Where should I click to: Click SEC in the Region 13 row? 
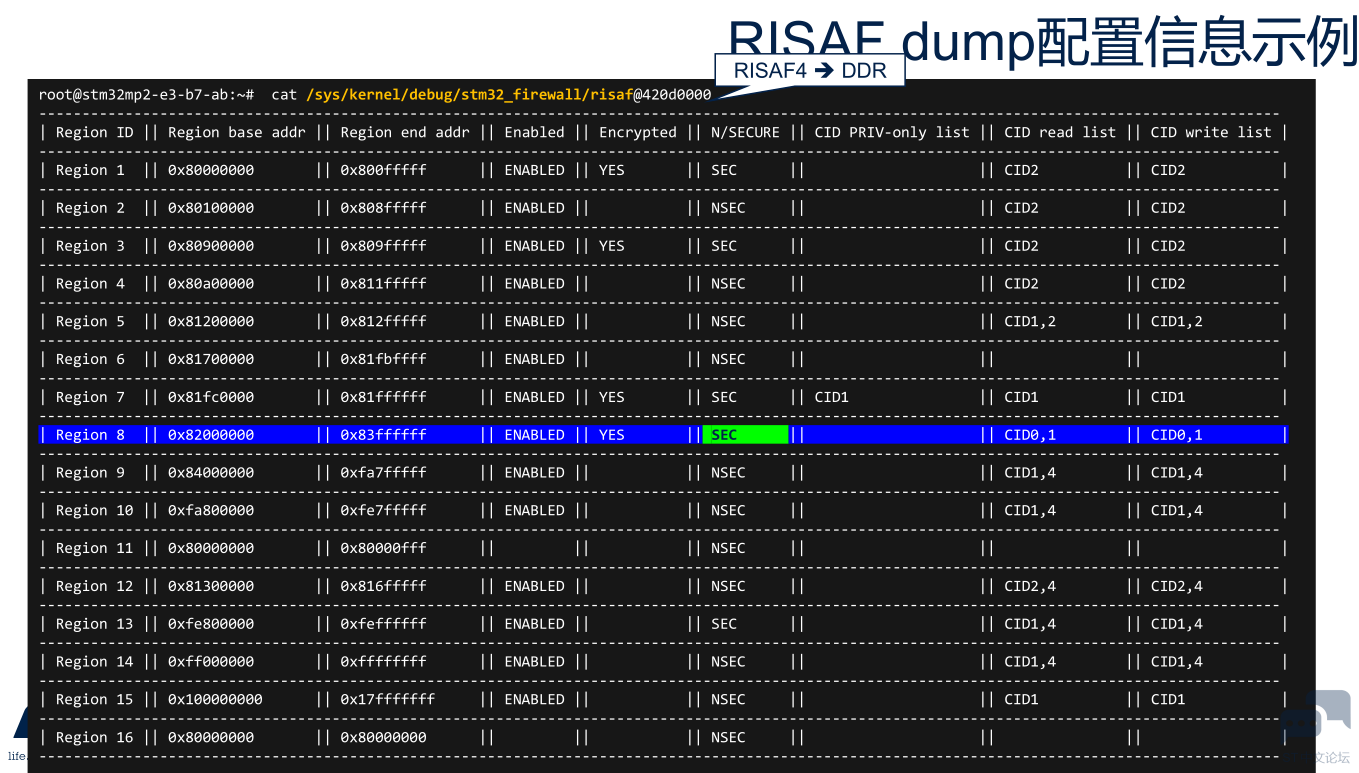coord(724,624)
